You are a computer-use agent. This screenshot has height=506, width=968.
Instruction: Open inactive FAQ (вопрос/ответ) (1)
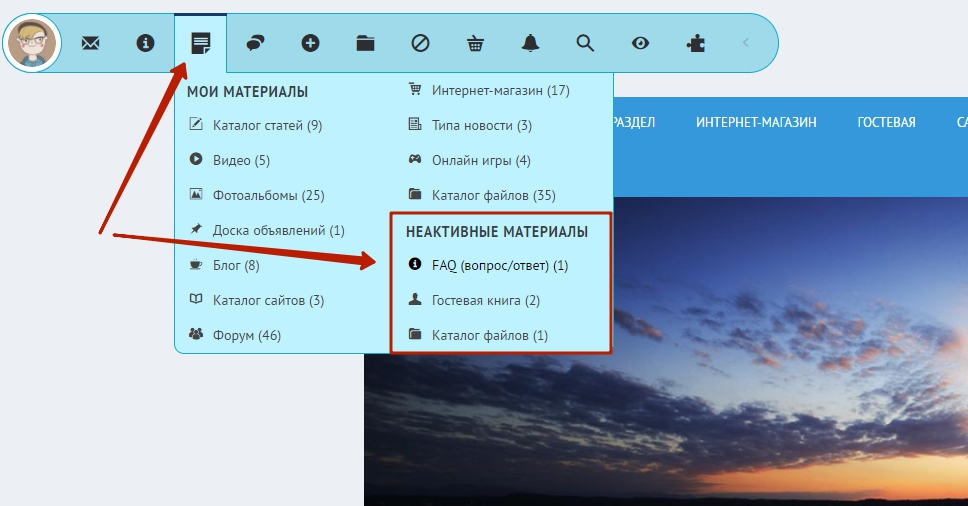point(499,265)
